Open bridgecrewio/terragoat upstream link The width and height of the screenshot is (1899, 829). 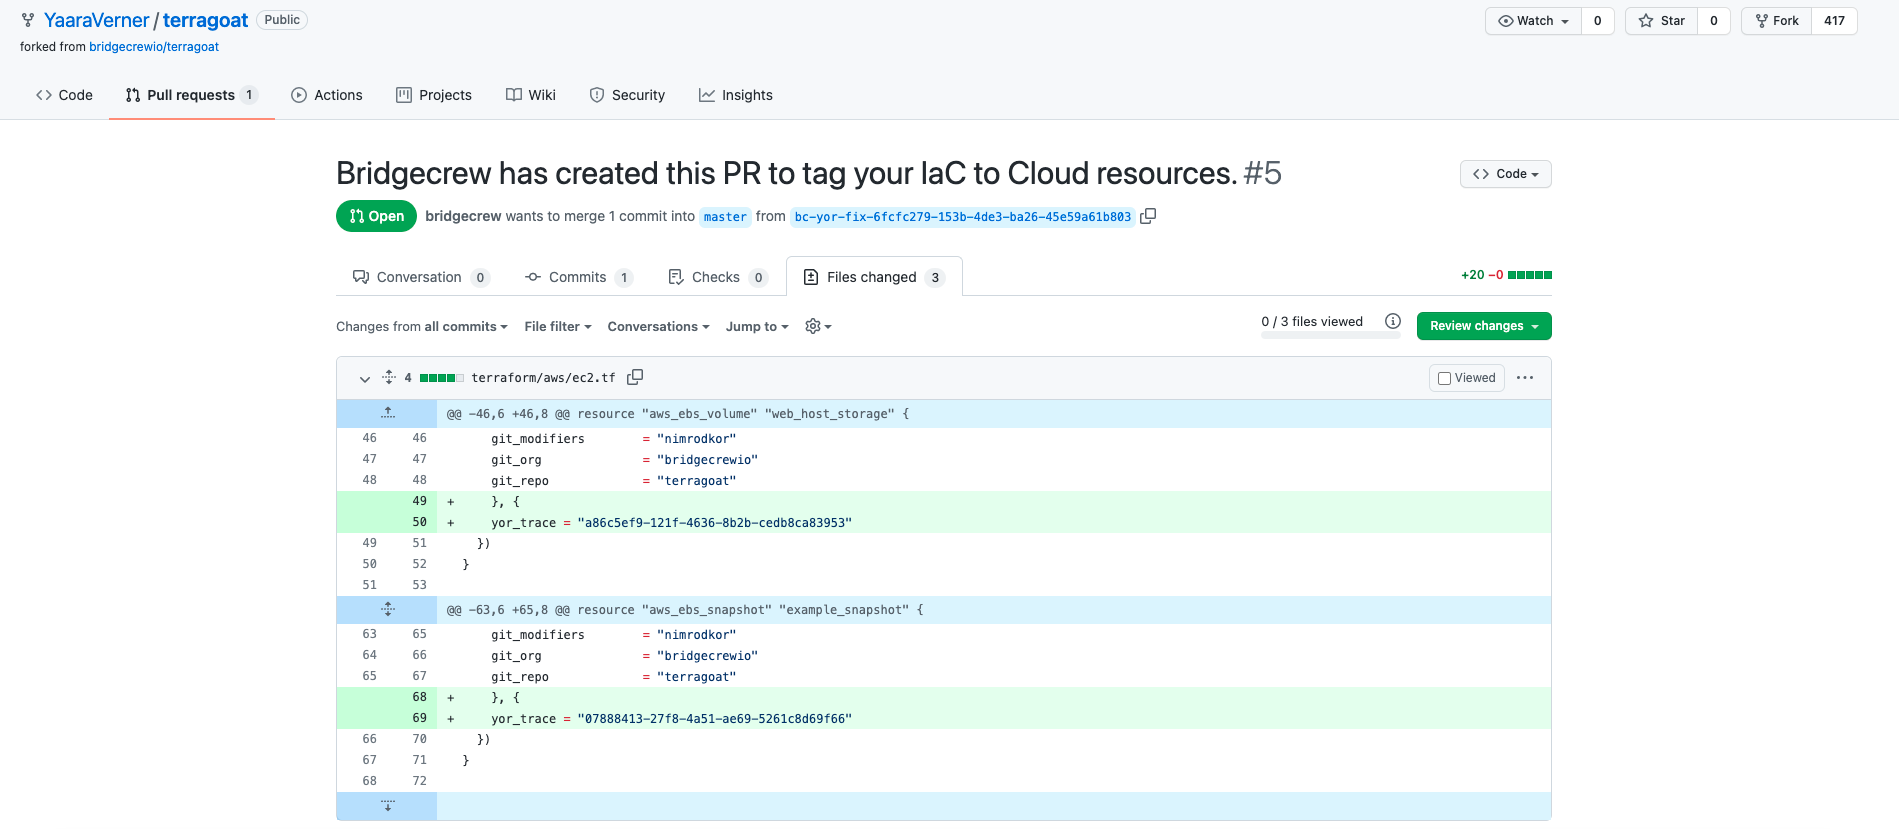tap(154, 47)
